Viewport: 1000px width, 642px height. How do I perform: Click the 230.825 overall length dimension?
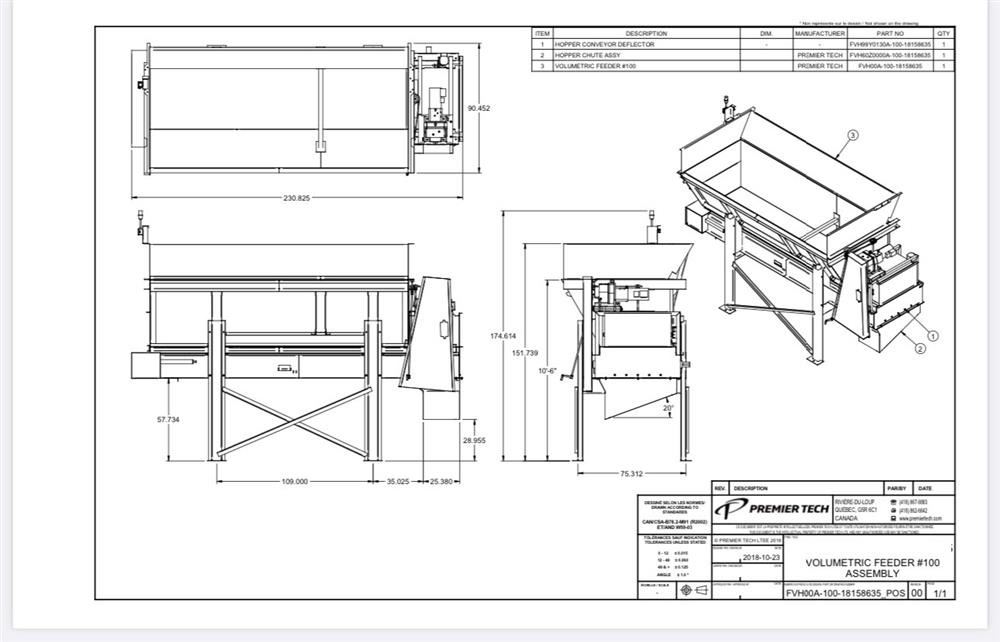[298, 198]
